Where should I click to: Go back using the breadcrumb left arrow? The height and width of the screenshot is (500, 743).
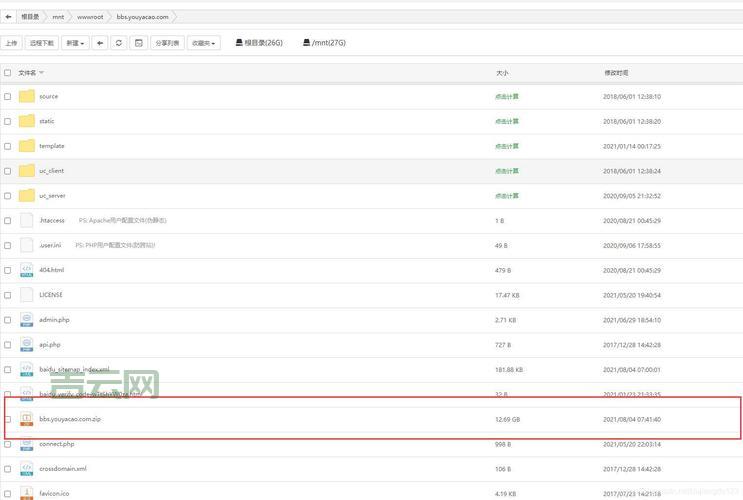(8, 16)
